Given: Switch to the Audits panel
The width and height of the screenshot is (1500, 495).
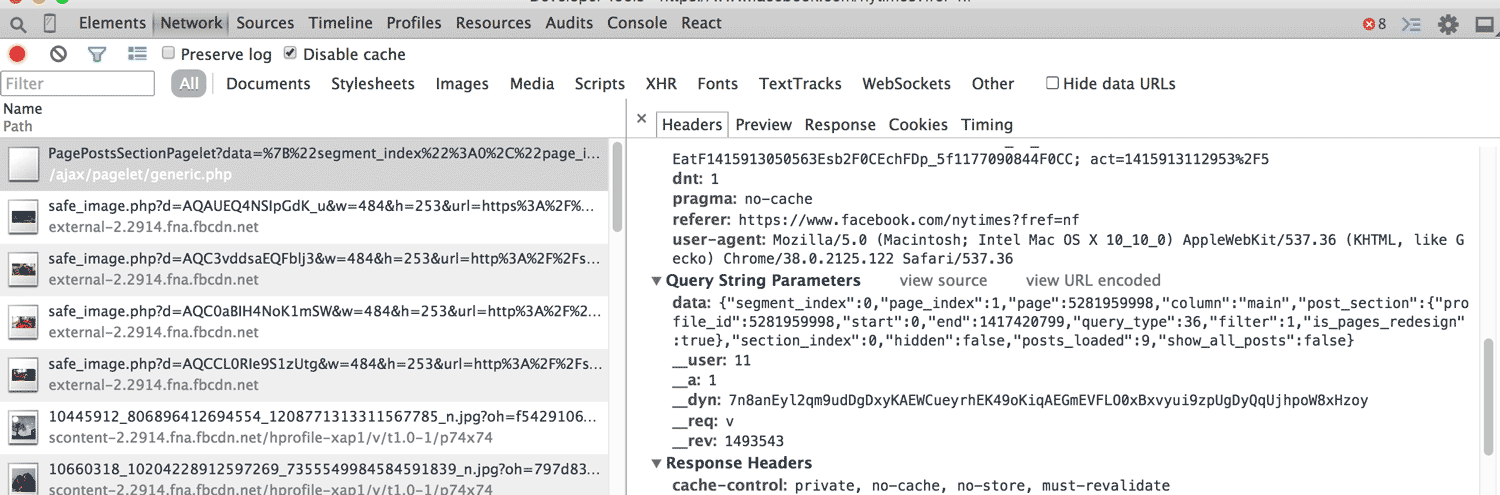Looking at the screenshot, I should [x=569, y=23].
